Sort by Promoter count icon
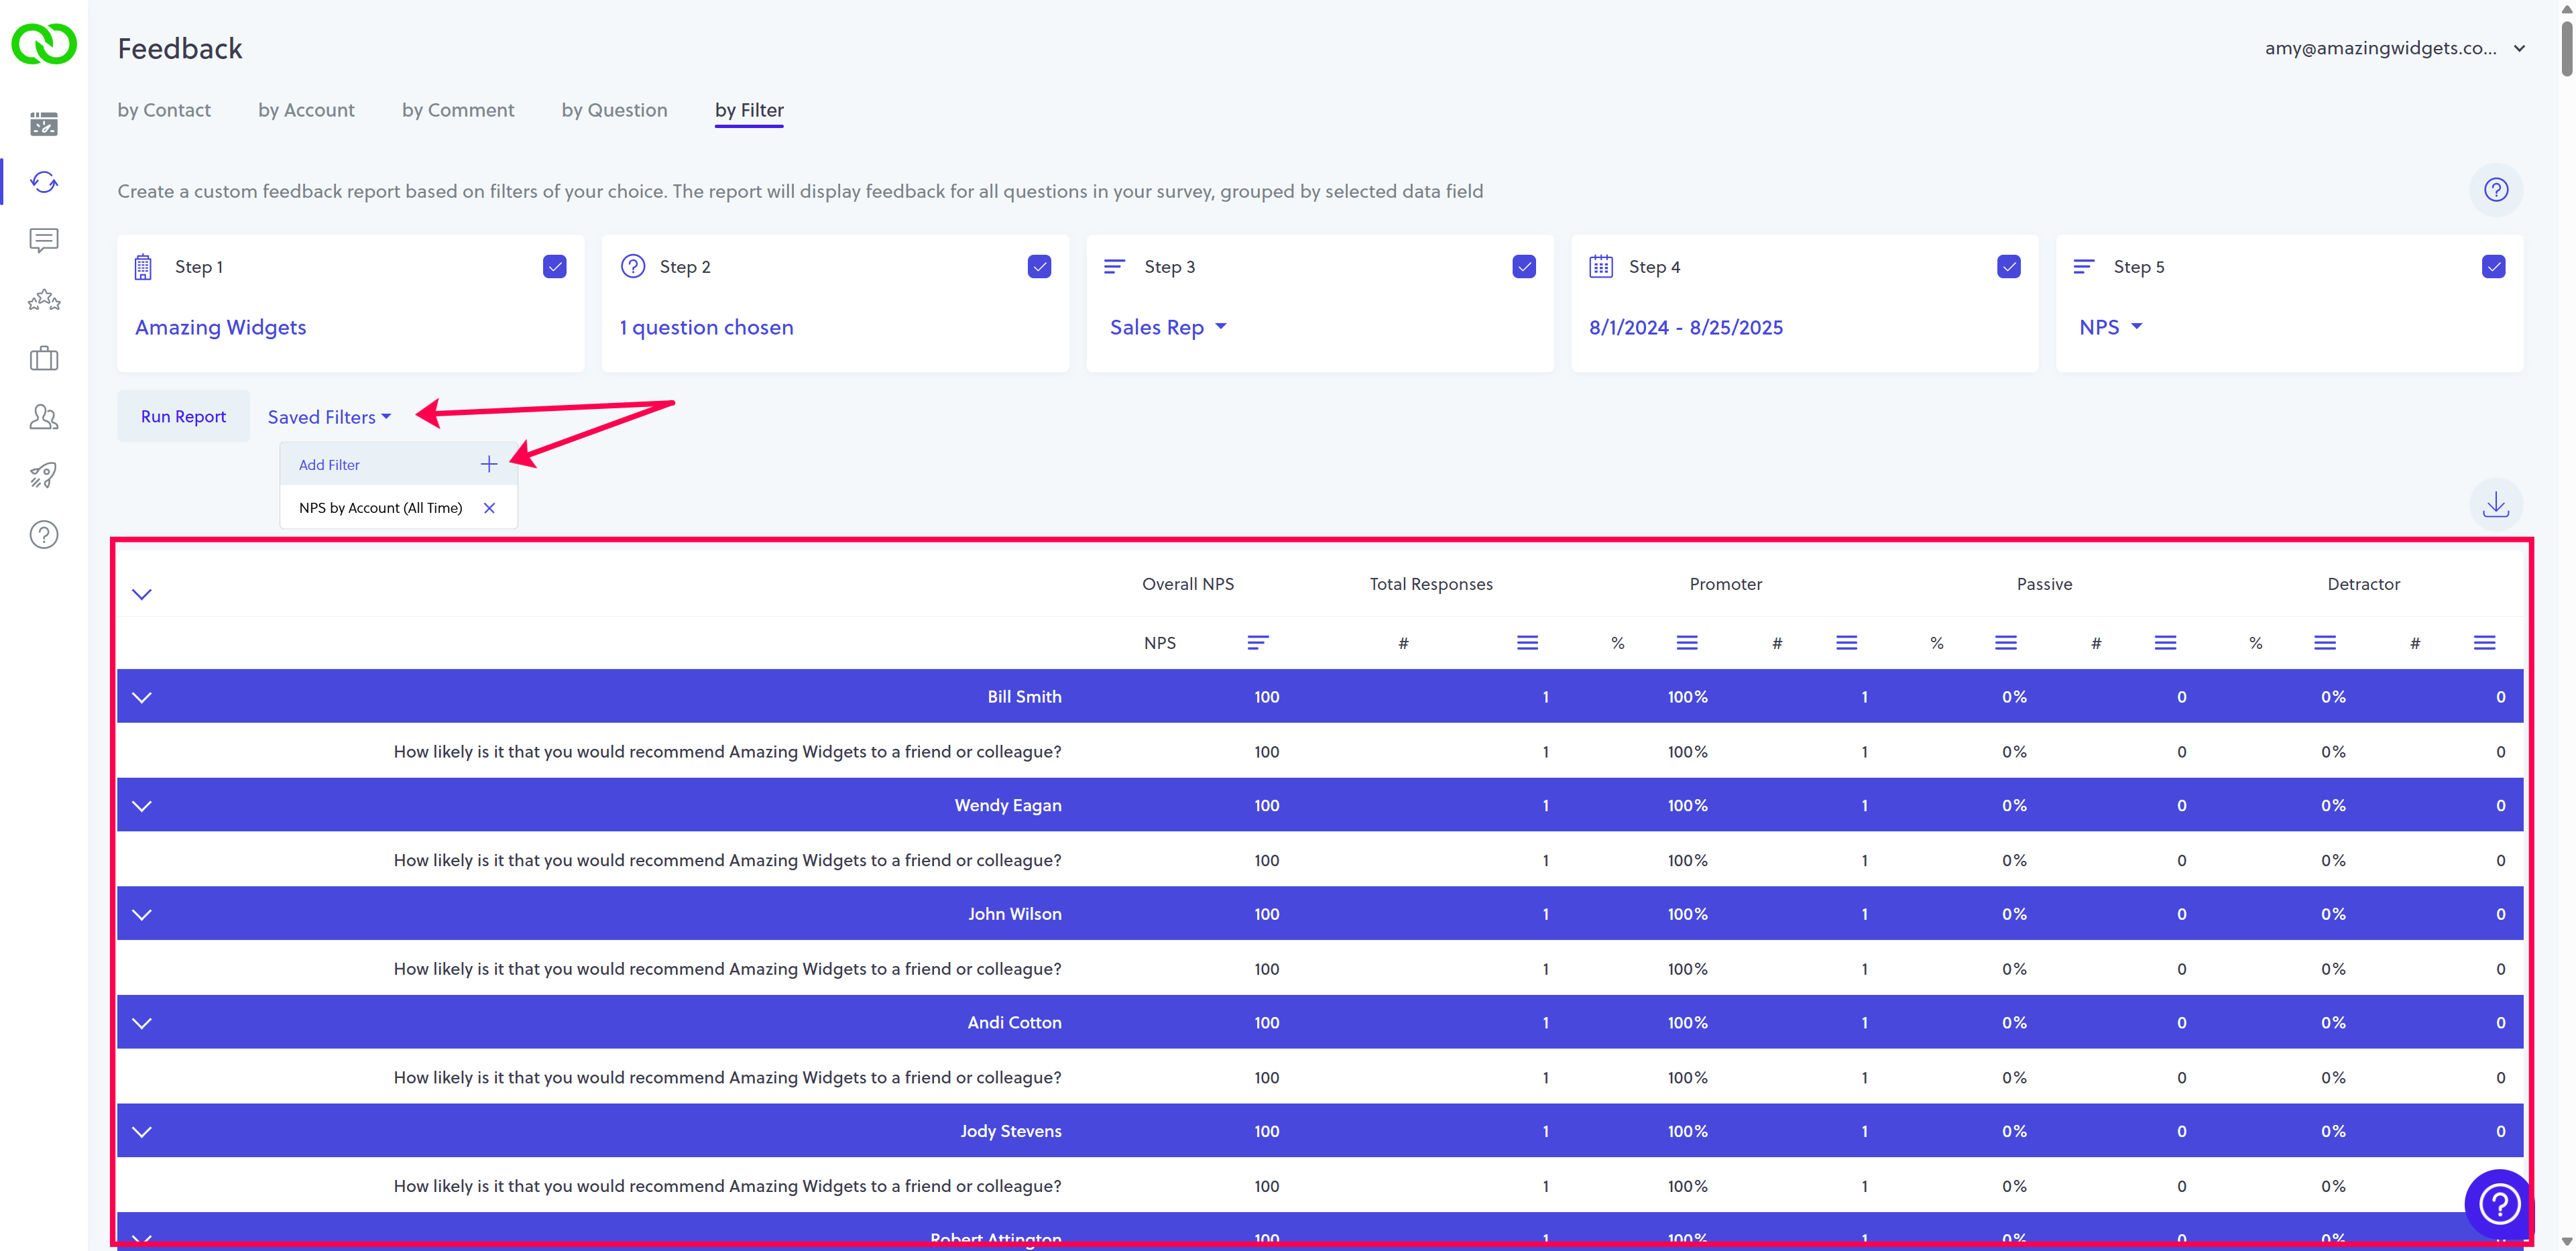The height and width of the screenshot is (1251, 2576). tap(1847, 643)
